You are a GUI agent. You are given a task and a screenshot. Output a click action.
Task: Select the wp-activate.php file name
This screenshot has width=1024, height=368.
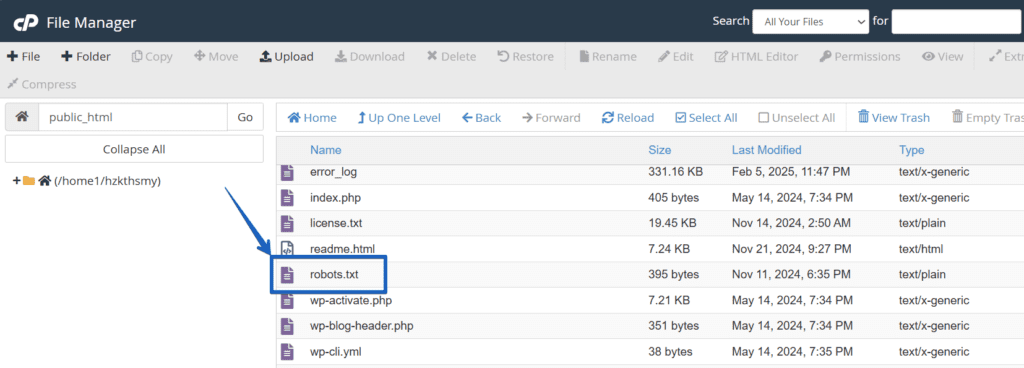click(351, 300)
